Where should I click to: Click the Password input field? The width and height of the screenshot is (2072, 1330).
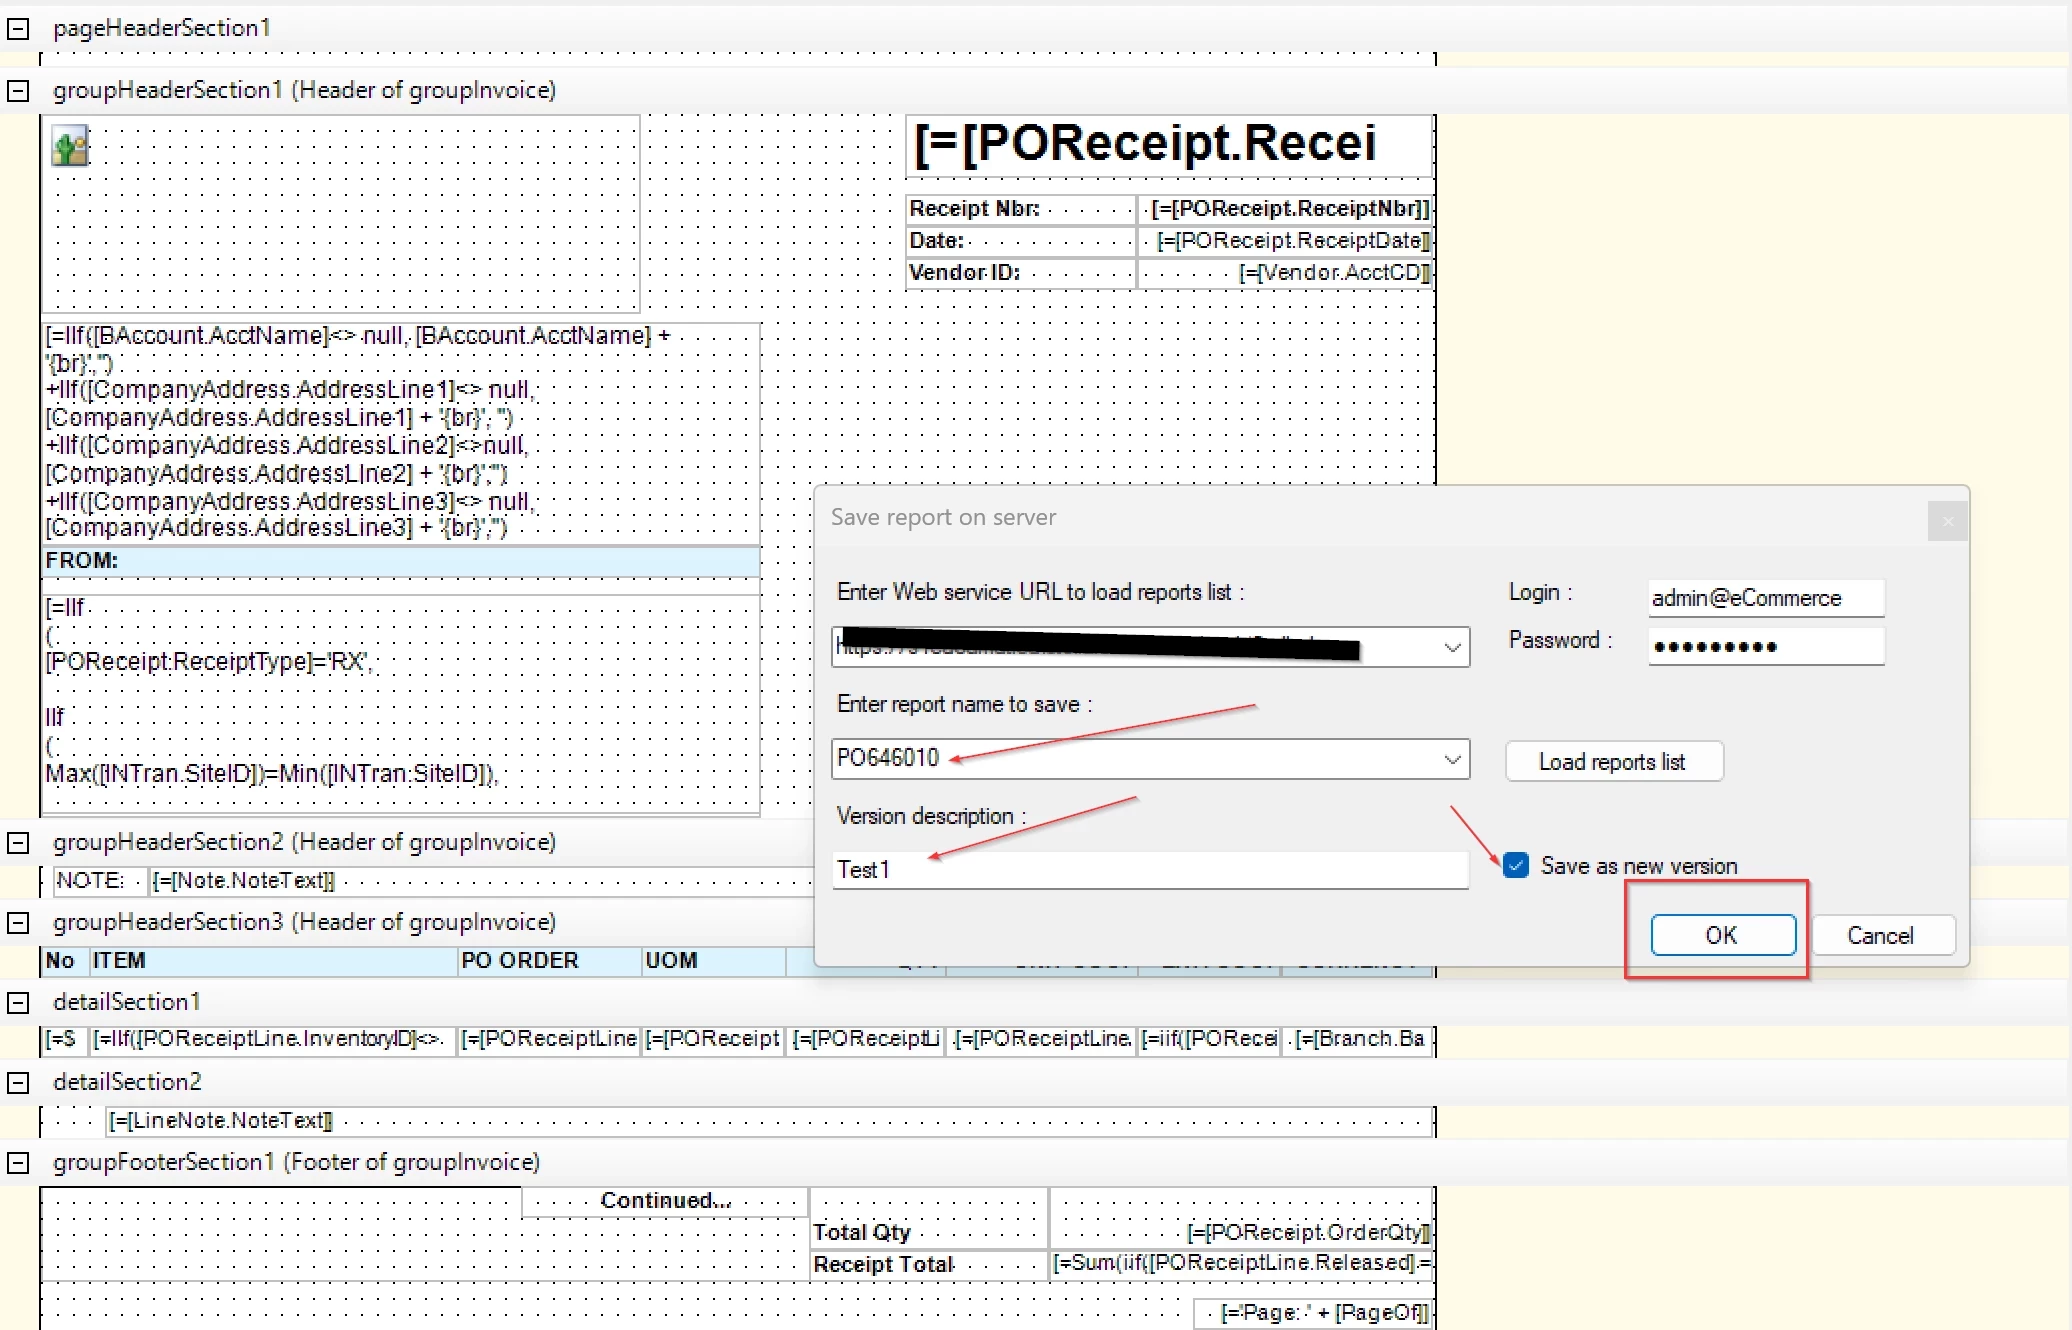pyautogui.click(x=1765, y=646)
